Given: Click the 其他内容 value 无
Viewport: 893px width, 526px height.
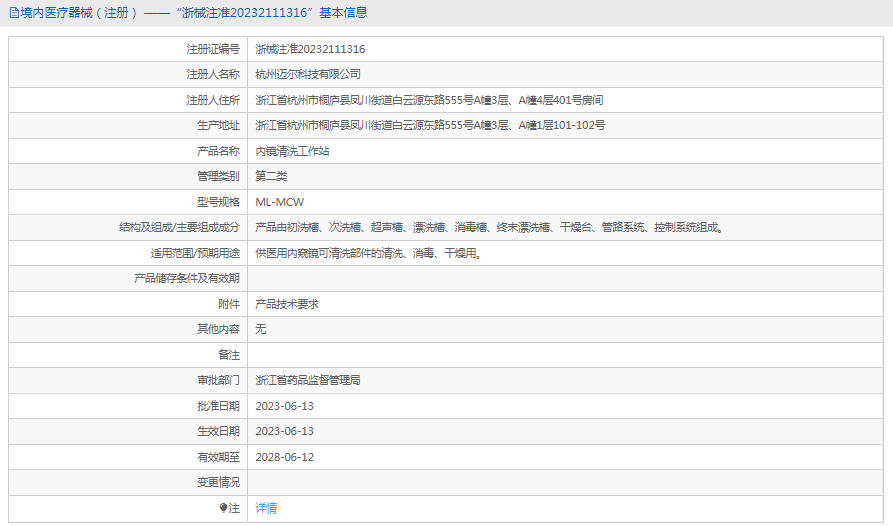Looking at the screenshot, I should 260,329.
